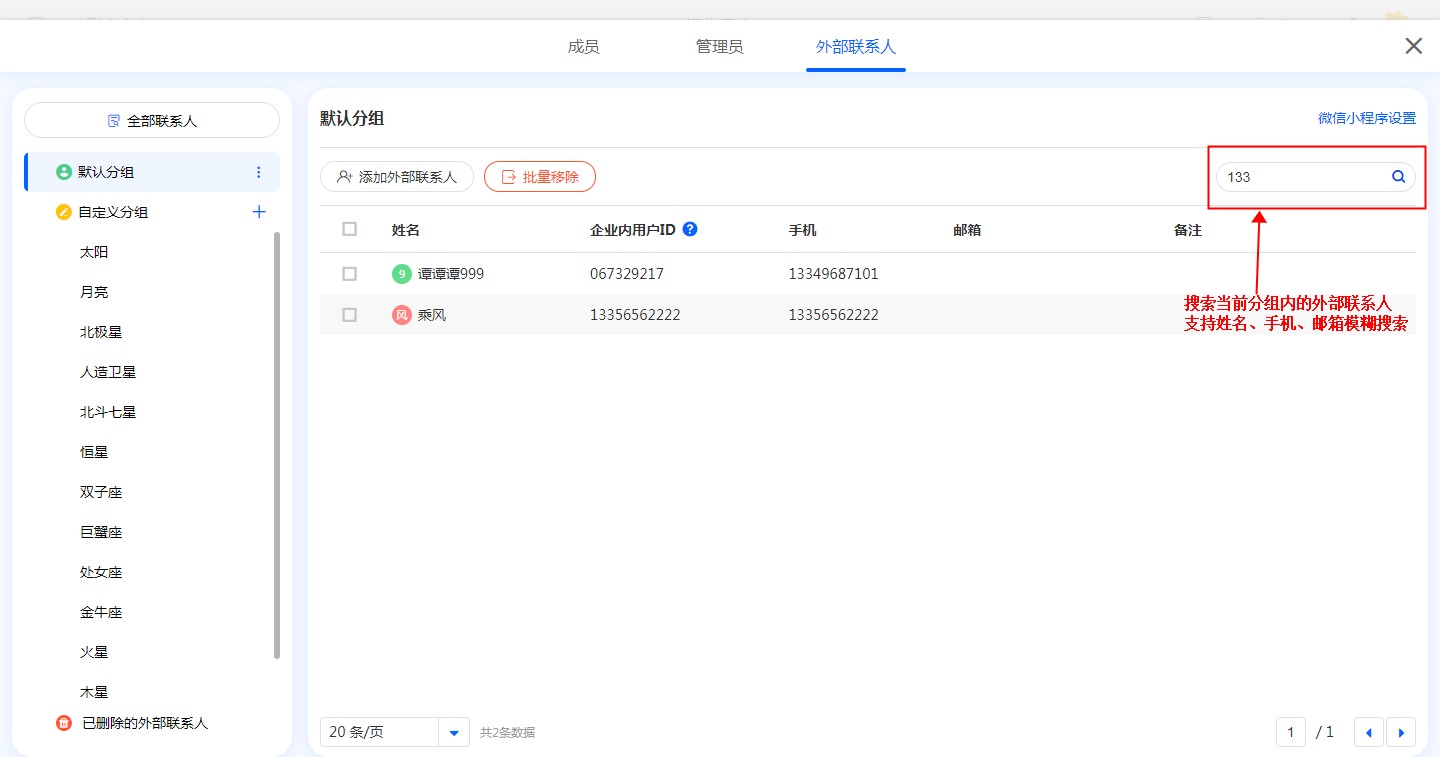Click the avatar icon of 谭谭谭999
The height and width of the screenshot is (757, 1440).
pos(402,274)
